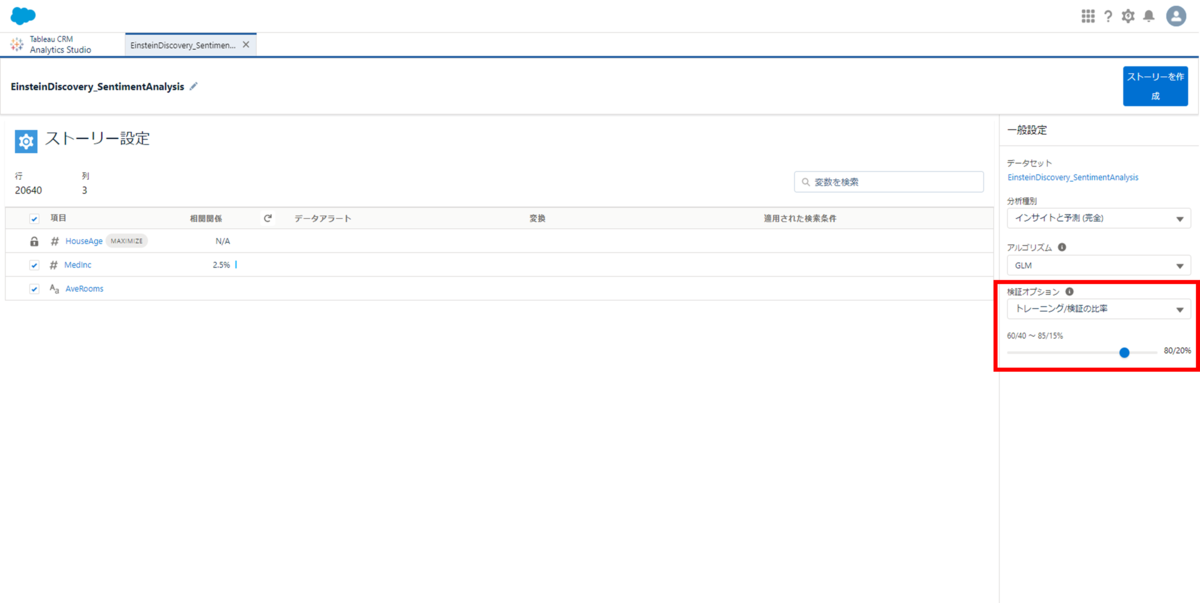The width and height of the screenshot is (1200, 603).
Task: Click the 相関関係 column header
Action: click(206, 218)
